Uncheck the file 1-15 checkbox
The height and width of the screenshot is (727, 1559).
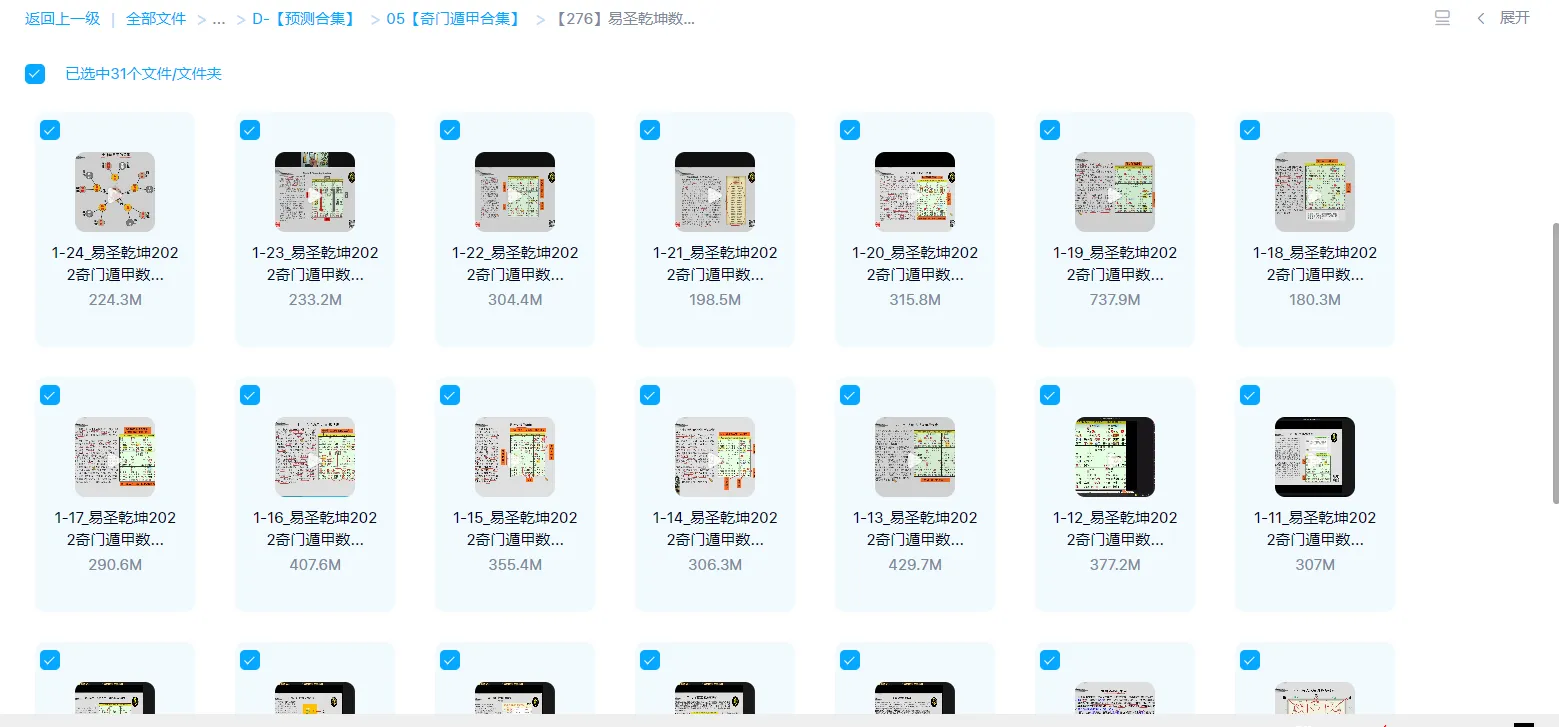(450, 395)
